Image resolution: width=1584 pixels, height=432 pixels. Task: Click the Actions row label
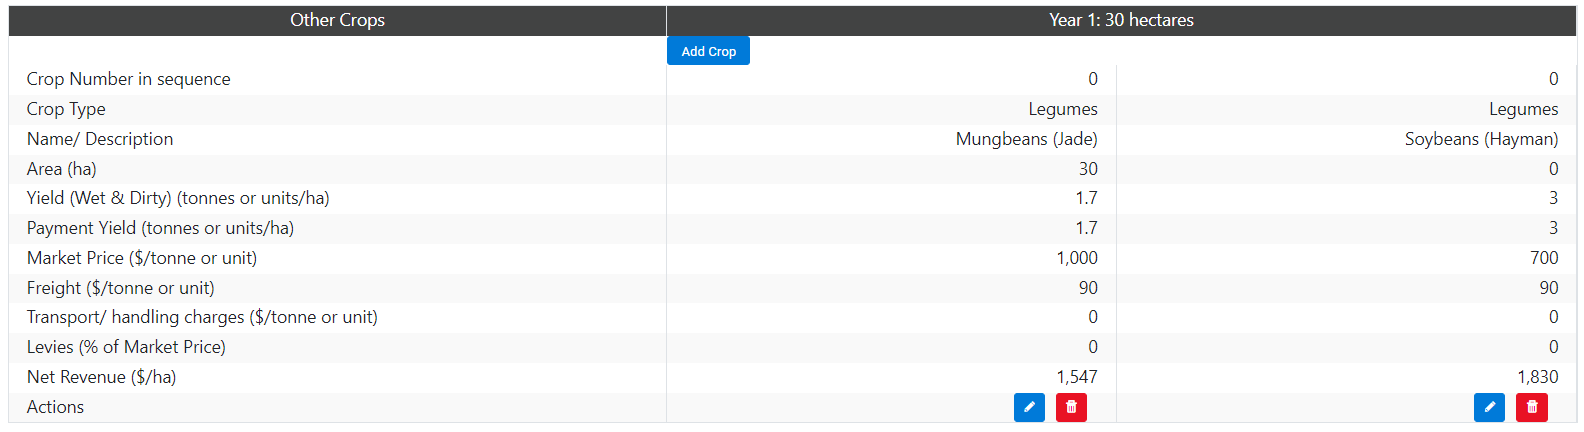[x=55, y=407]
